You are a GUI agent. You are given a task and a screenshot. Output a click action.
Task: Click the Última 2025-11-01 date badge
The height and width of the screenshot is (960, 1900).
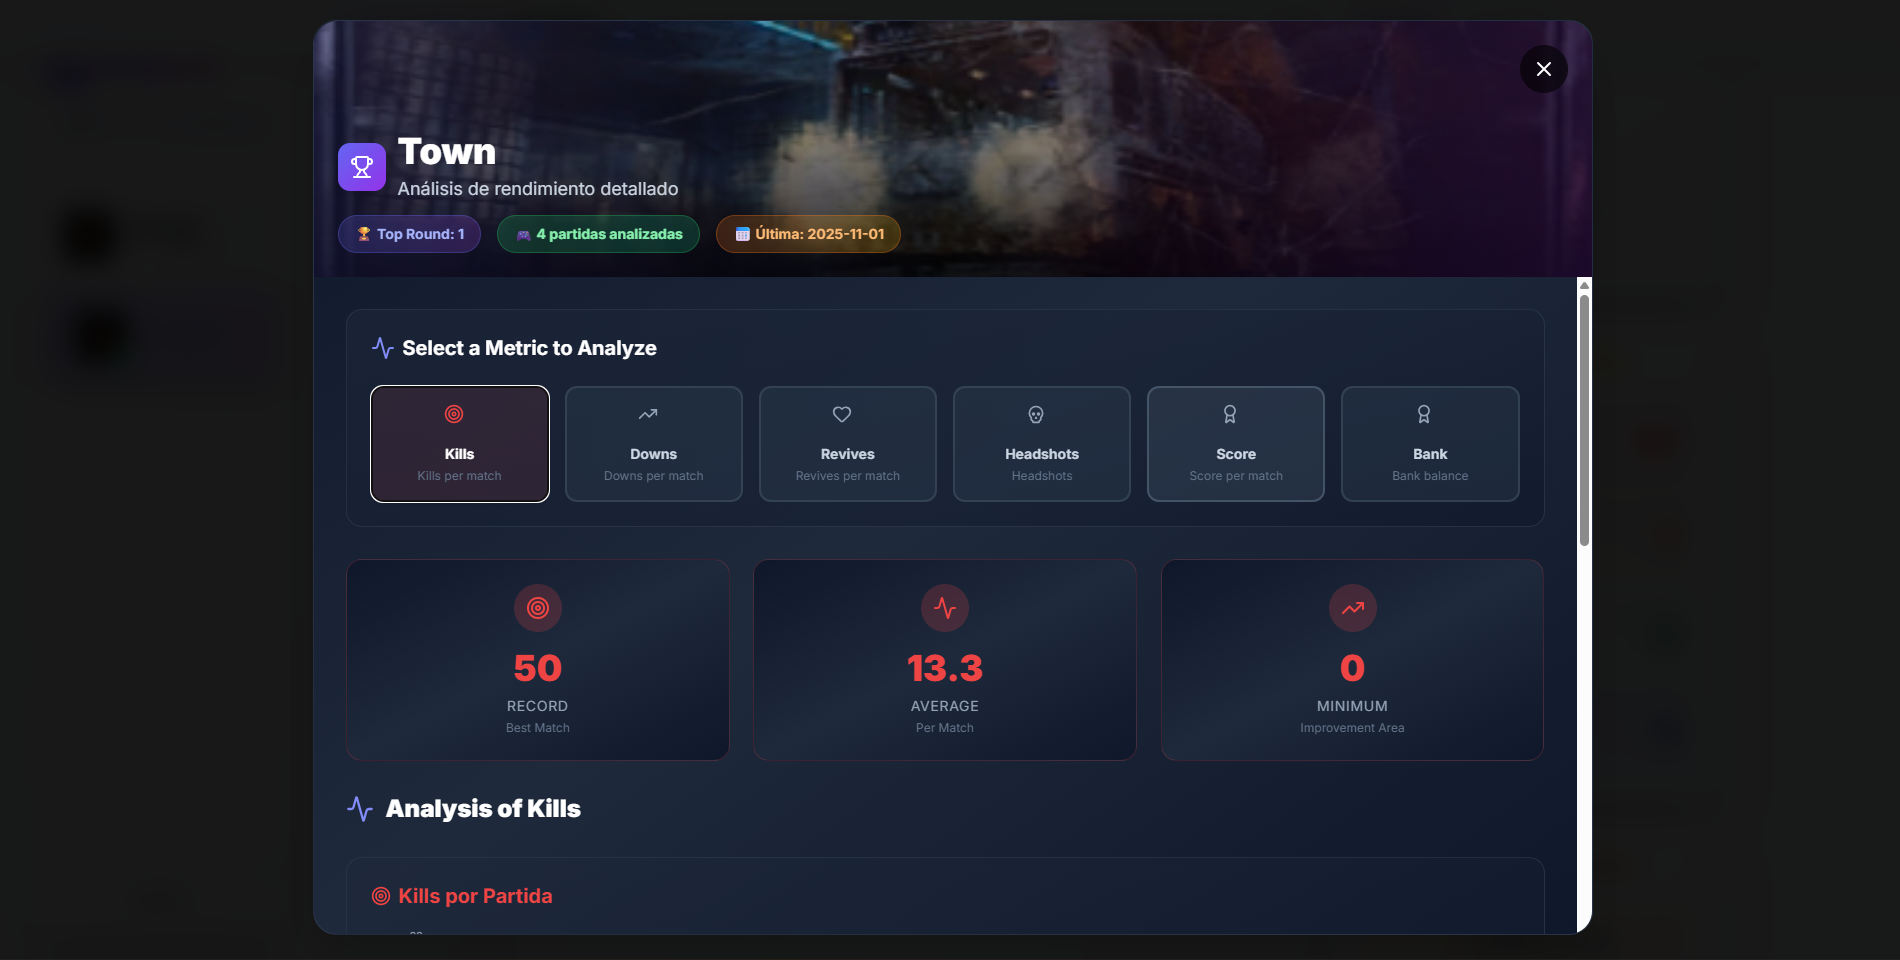click(808, 234)
